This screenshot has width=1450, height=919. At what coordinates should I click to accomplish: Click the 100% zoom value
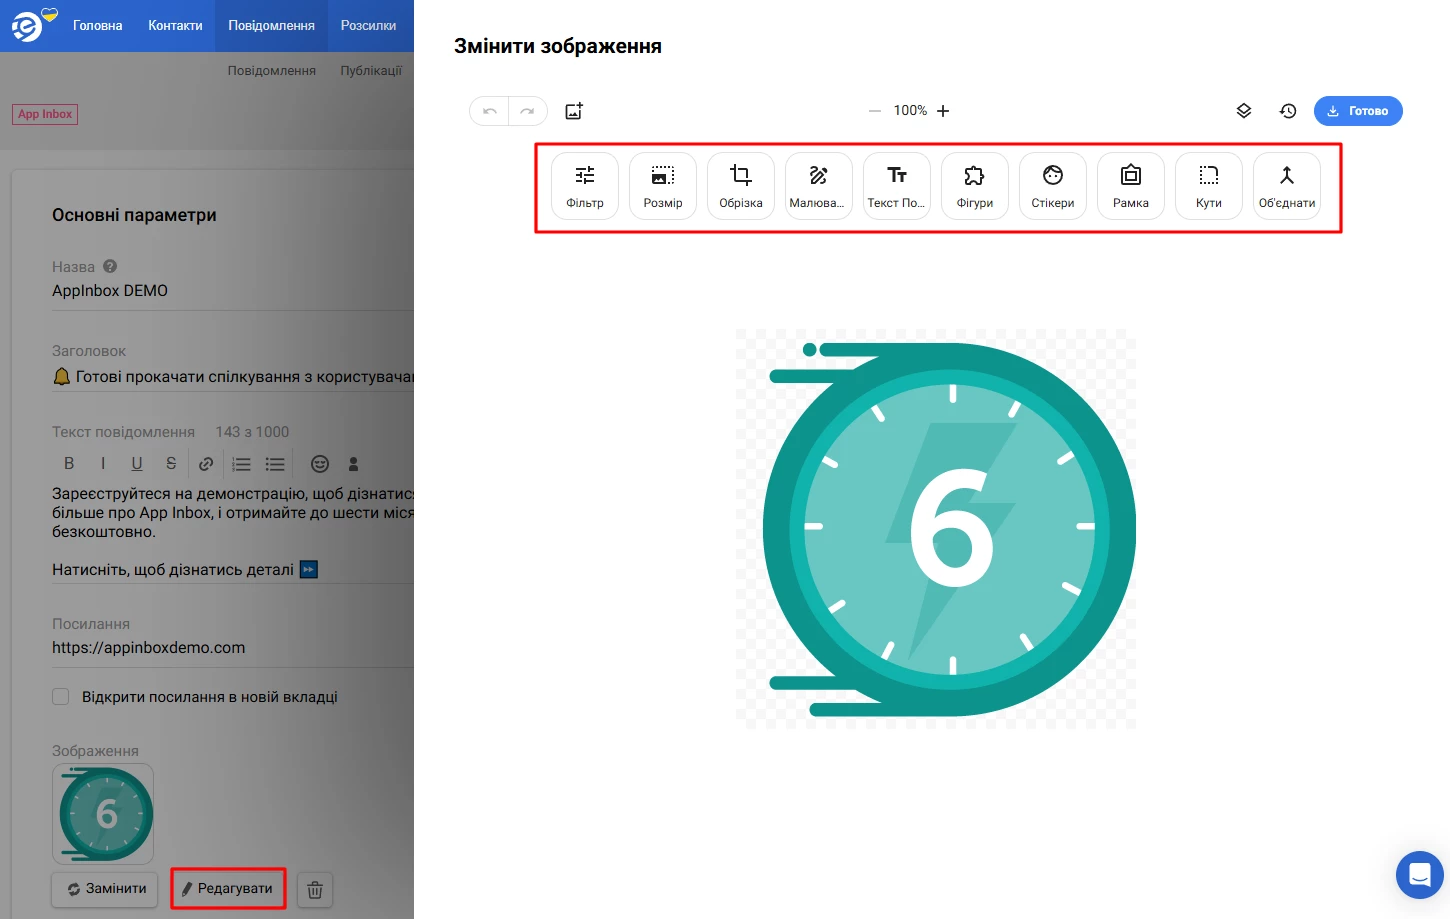[x=910, y=111]
